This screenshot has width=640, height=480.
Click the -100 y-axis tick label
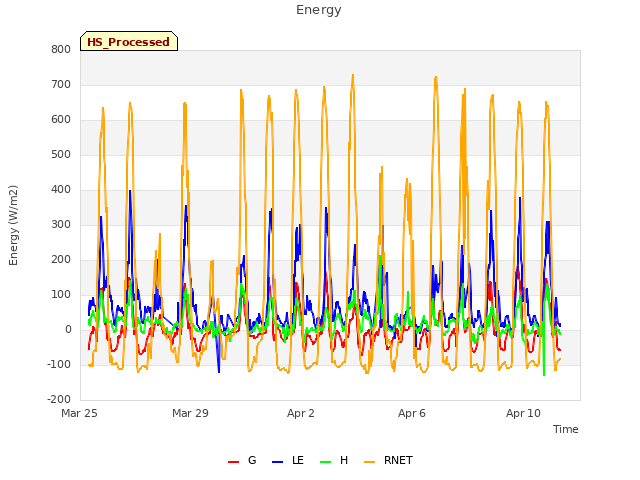[x=59, y=364]
